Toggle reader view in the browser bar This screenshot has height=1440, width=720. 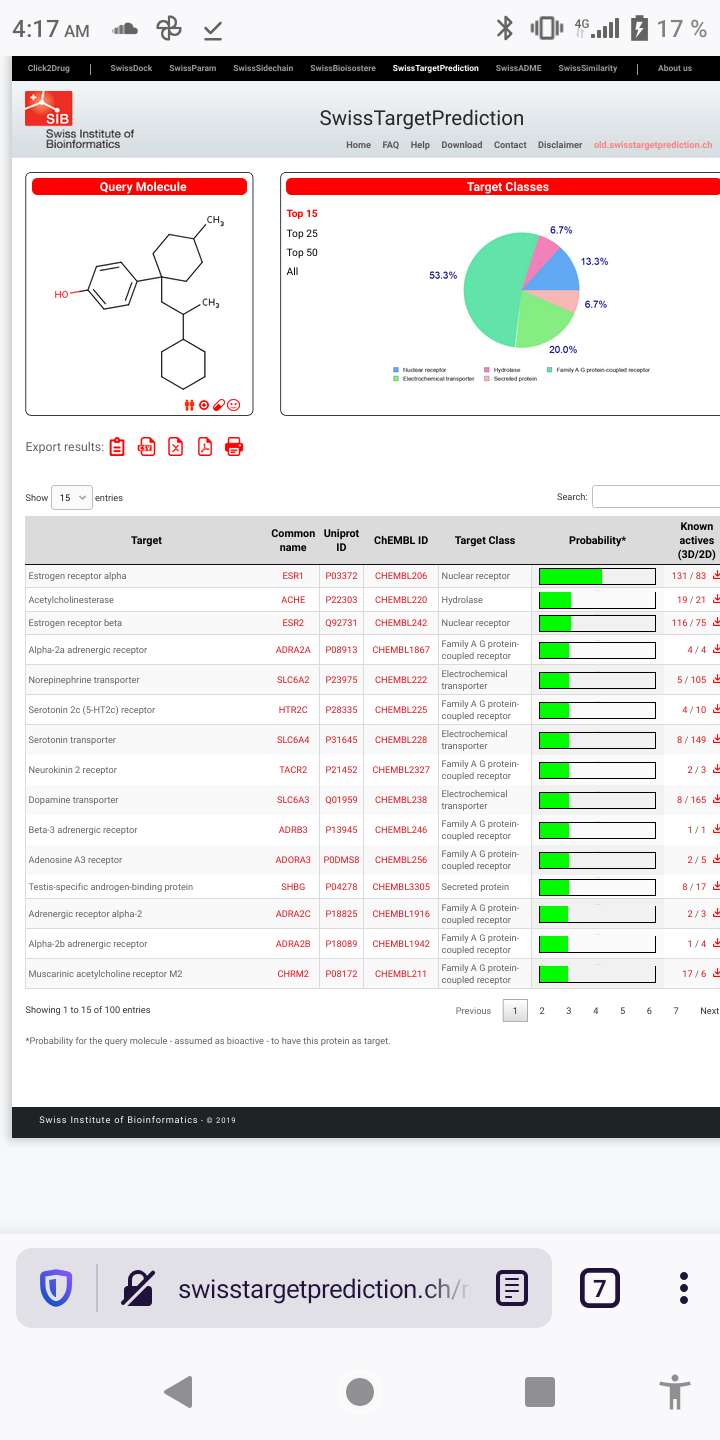click(x=512, y=1288)
